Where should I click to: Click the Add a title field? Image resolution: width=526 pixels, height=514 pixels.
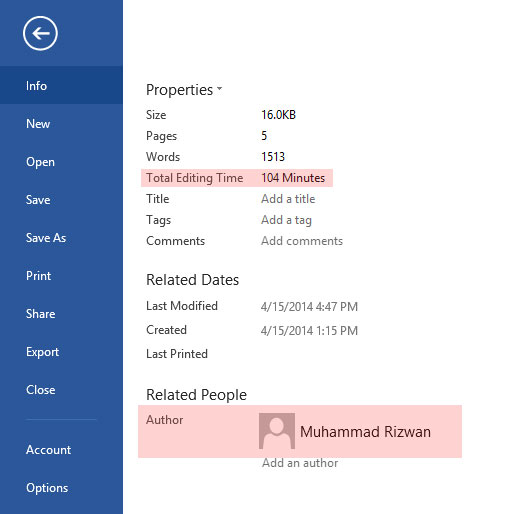click(x=288, y=199)
